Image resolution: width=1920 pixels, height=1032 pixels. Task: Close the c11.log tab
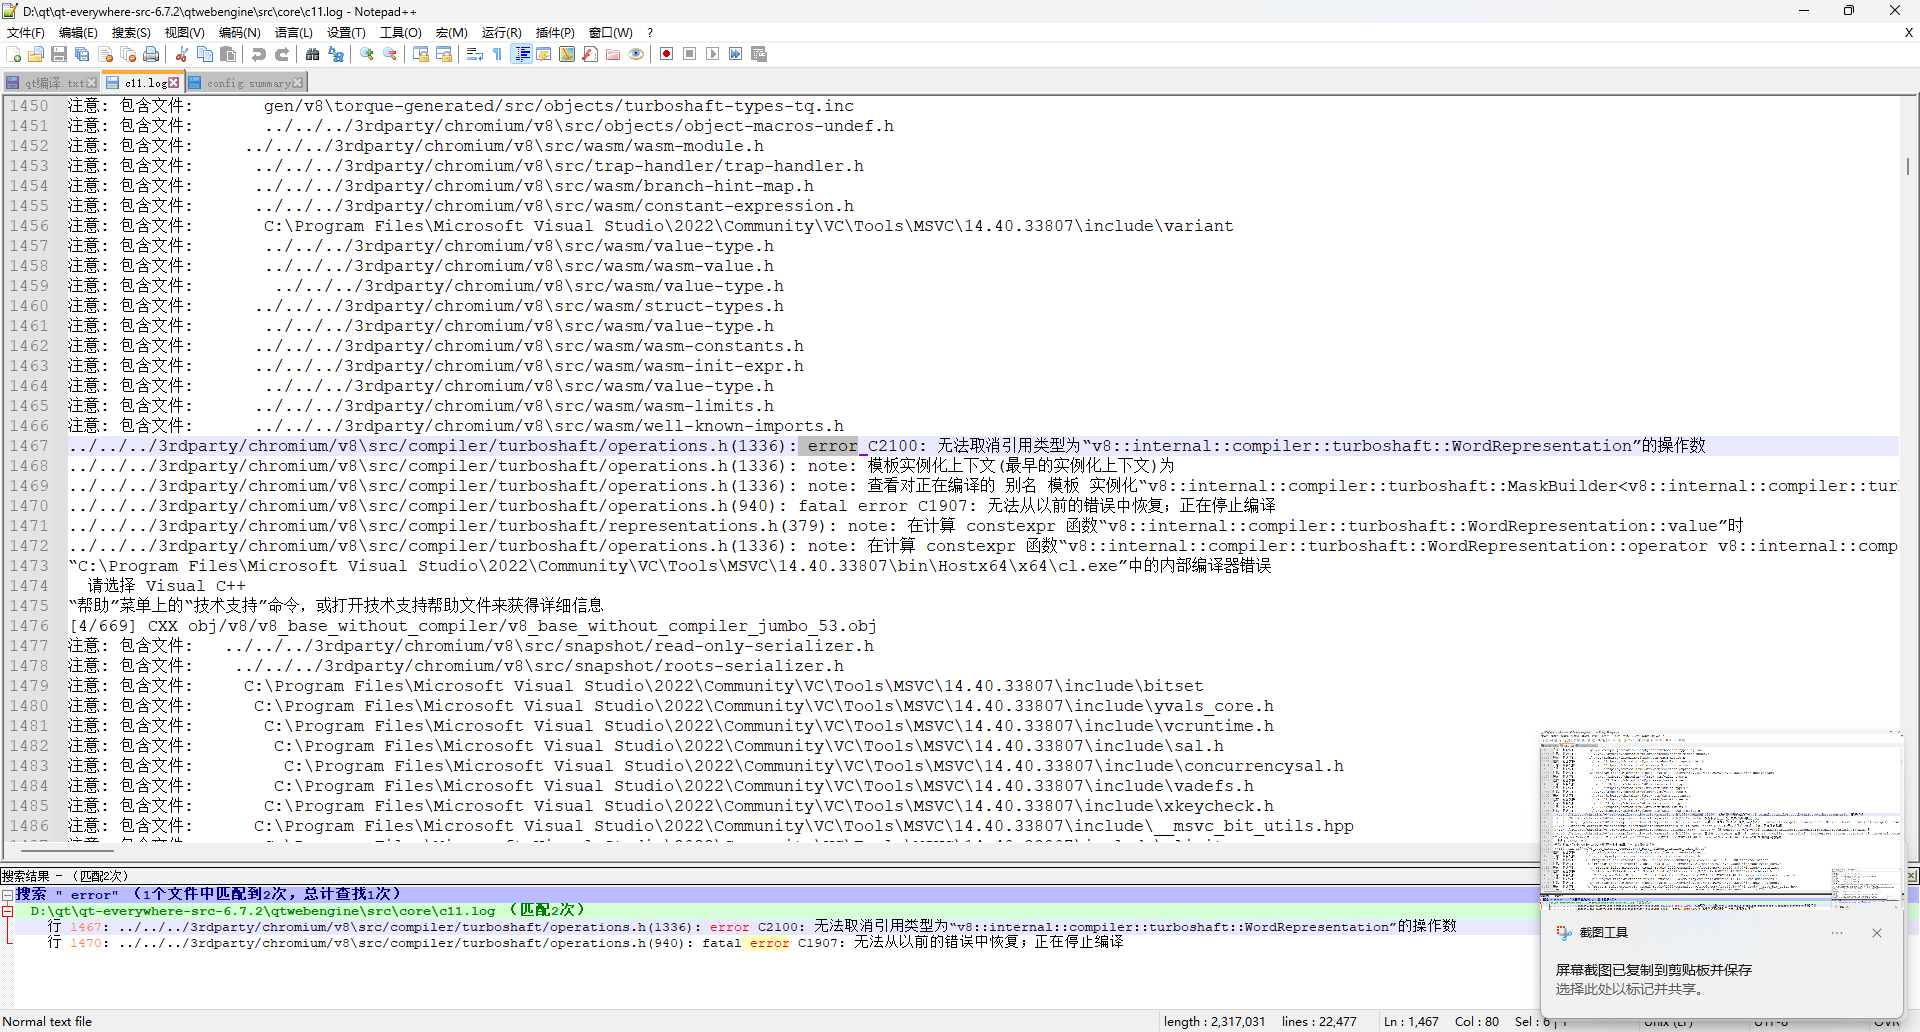click(x=174, y=83)
